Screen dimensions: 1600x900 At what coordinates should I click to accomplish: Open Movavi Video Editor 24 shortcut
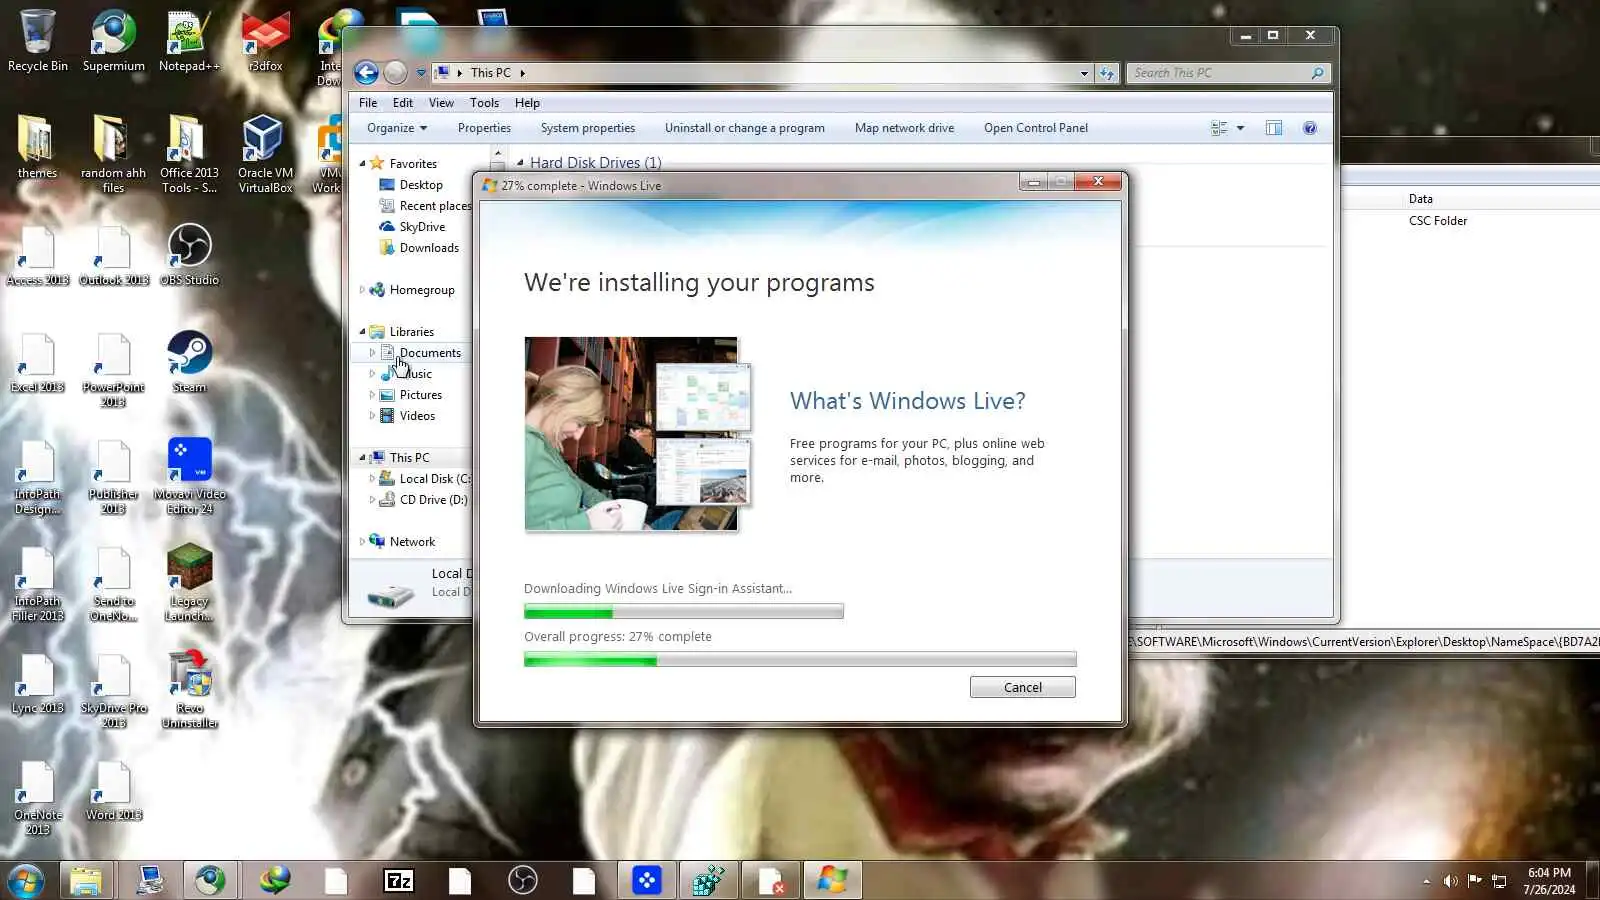click(x=189, y=476)
